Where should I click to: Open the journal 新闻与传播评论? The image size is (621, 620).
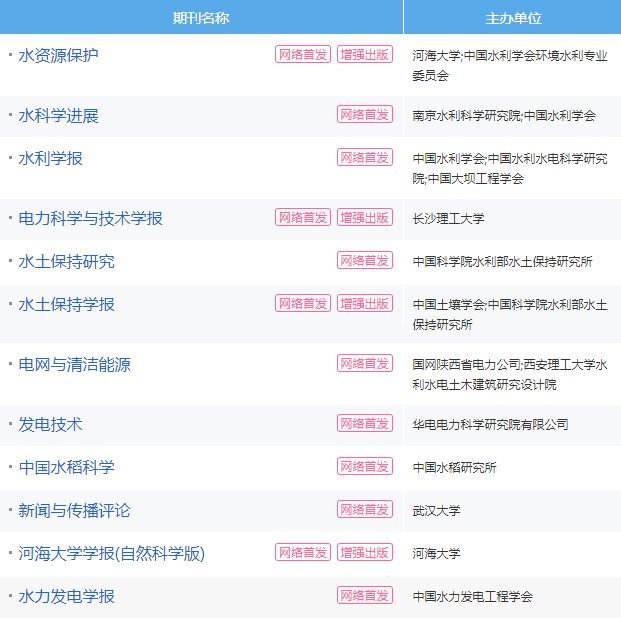point(74,510)
